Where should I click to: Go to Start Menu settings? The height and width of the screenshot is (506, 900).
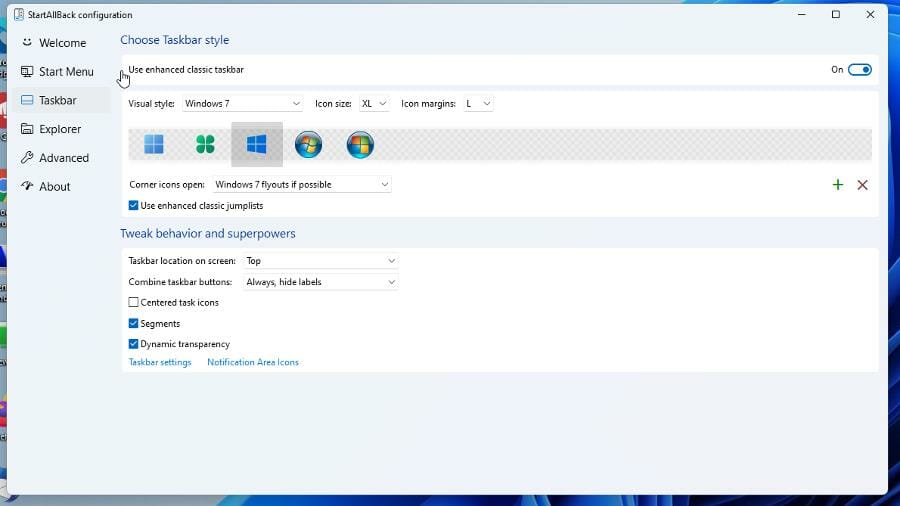point(62,72)
